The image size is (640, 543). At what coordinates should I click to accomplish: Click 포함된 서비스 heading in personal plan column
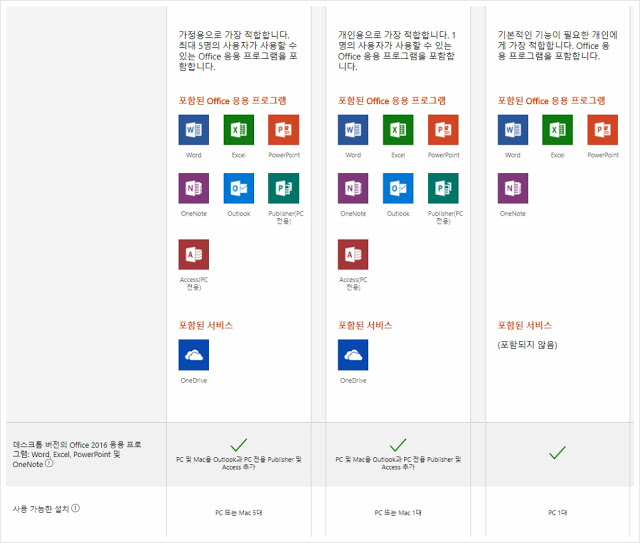click(365, 325)
